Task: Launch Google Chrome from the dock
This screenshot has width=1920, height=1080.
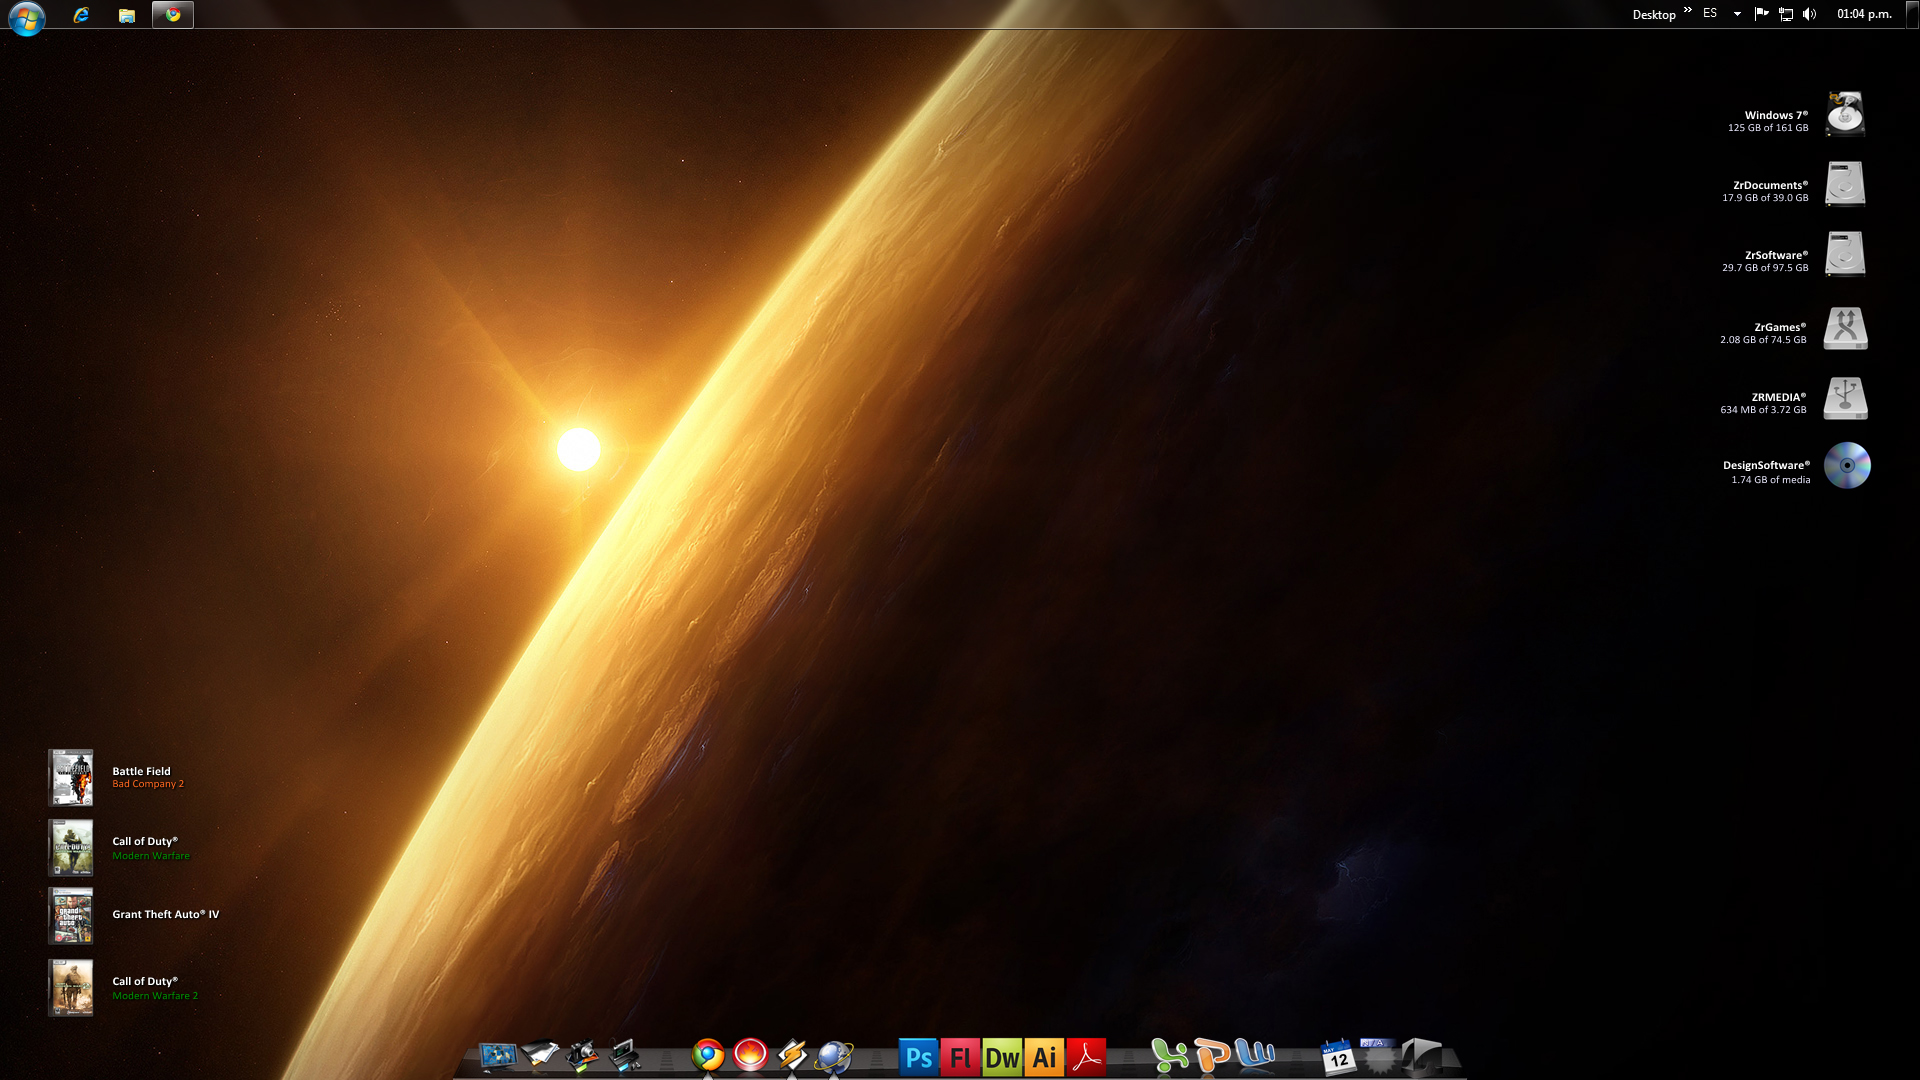Action: pyautogui.click(x=708, y=1055)
